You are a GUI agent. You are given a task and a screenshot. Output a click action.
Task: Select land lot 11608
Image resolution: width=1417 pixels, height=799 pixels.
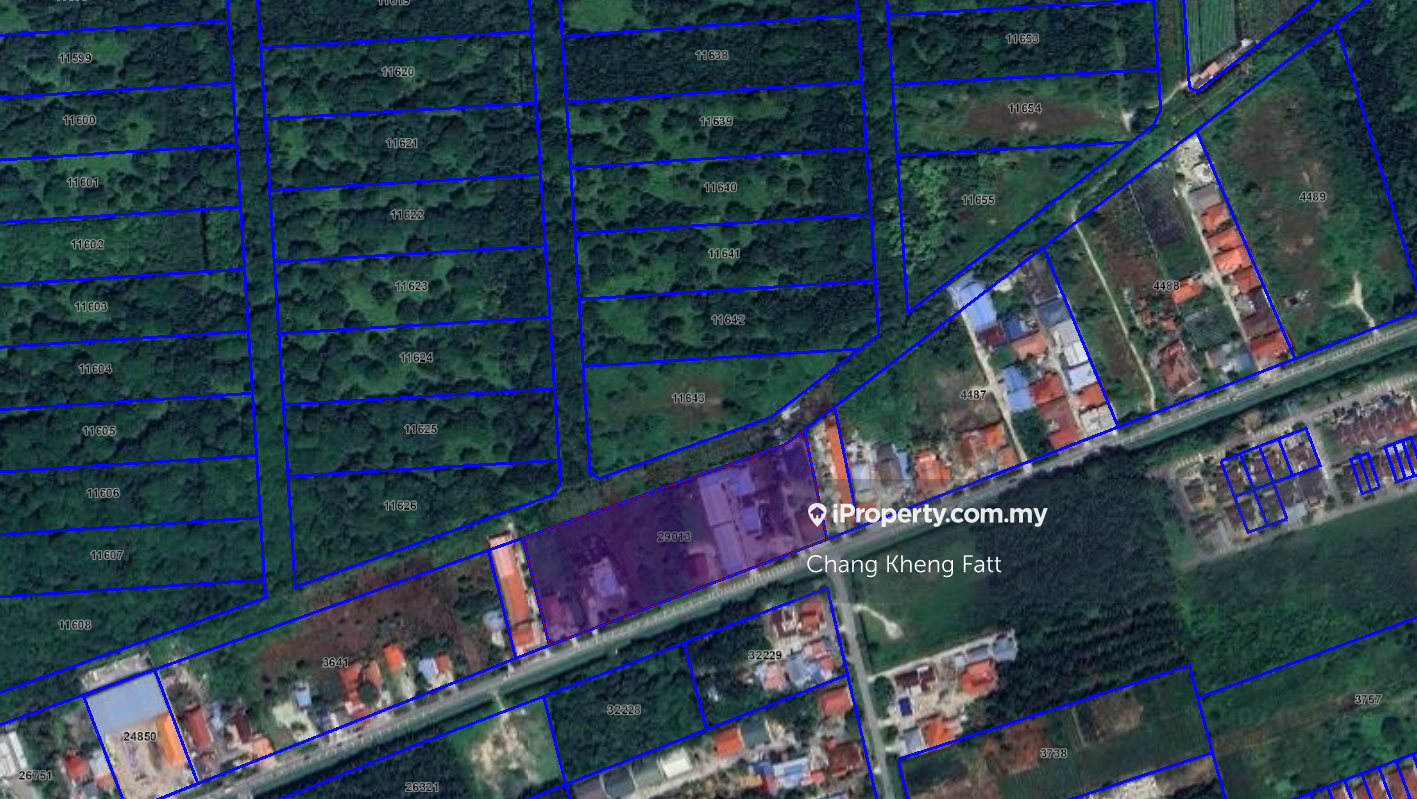point(74,625)
